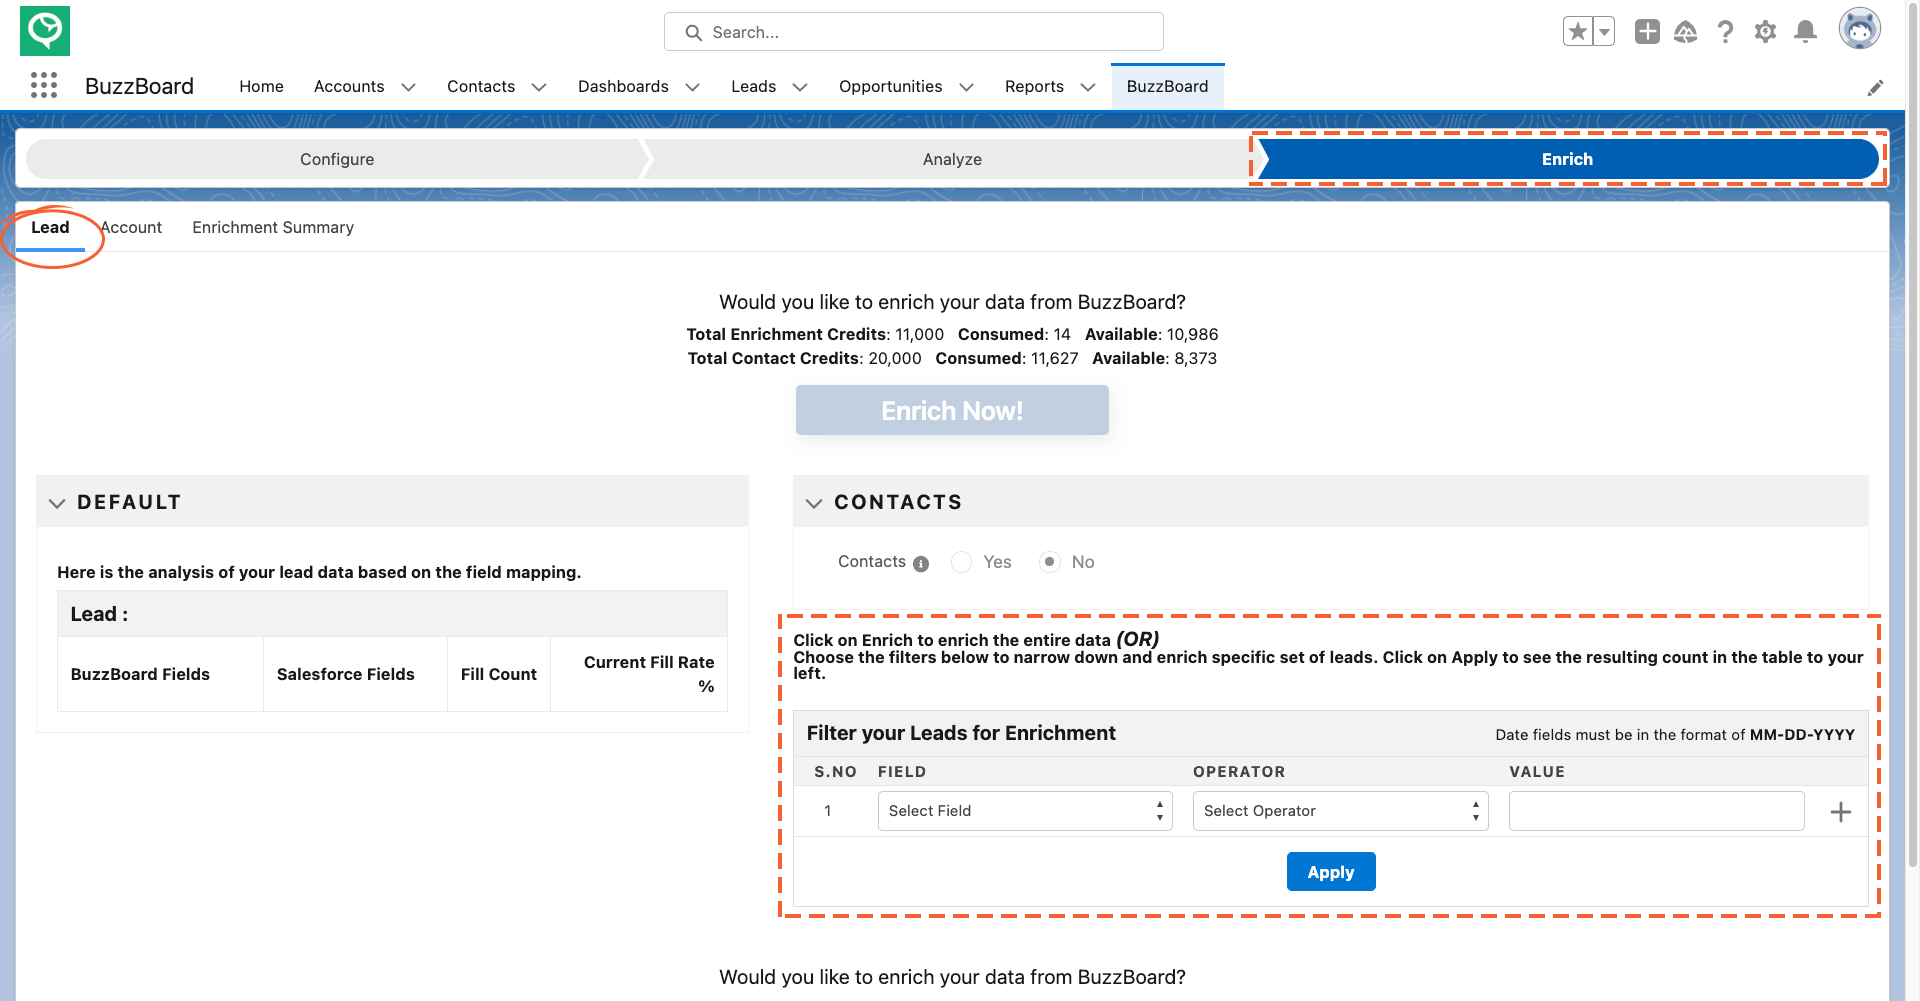This screenshot has width=1920, height=1001.
Task: Go to the Home tab
Action: click(x=261, y=87)
